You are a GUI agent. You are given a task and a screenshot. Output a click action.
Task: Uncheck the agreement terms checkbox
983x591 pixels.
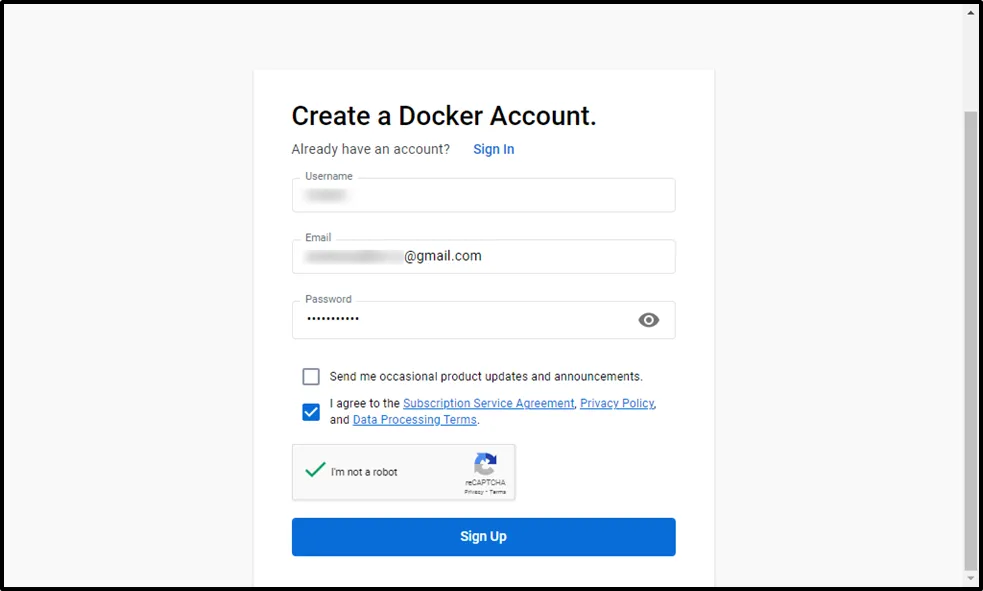[x=311, y=412]
